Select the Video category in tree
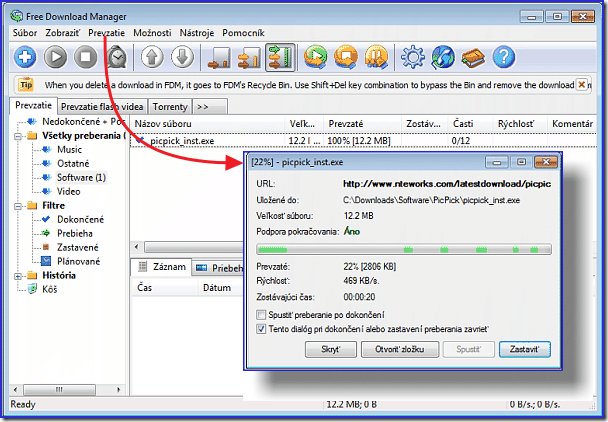 pyautogui.click(x=69, y=191)
